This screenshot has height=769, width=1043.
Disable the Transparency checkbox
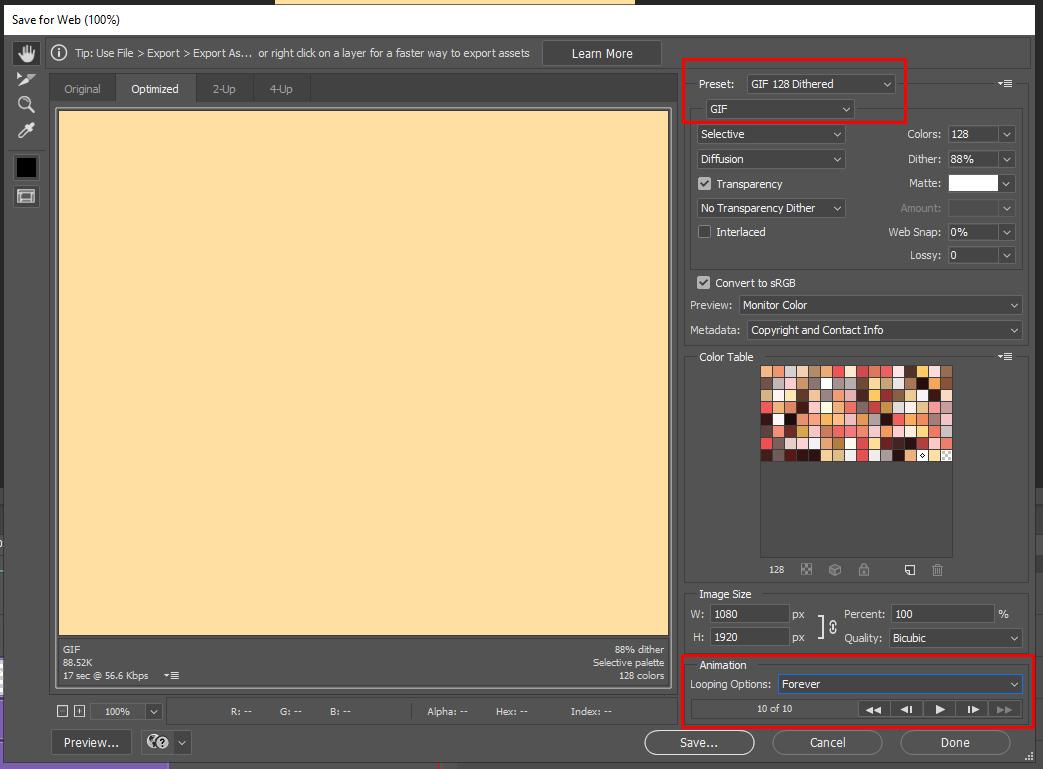(703, 183)
